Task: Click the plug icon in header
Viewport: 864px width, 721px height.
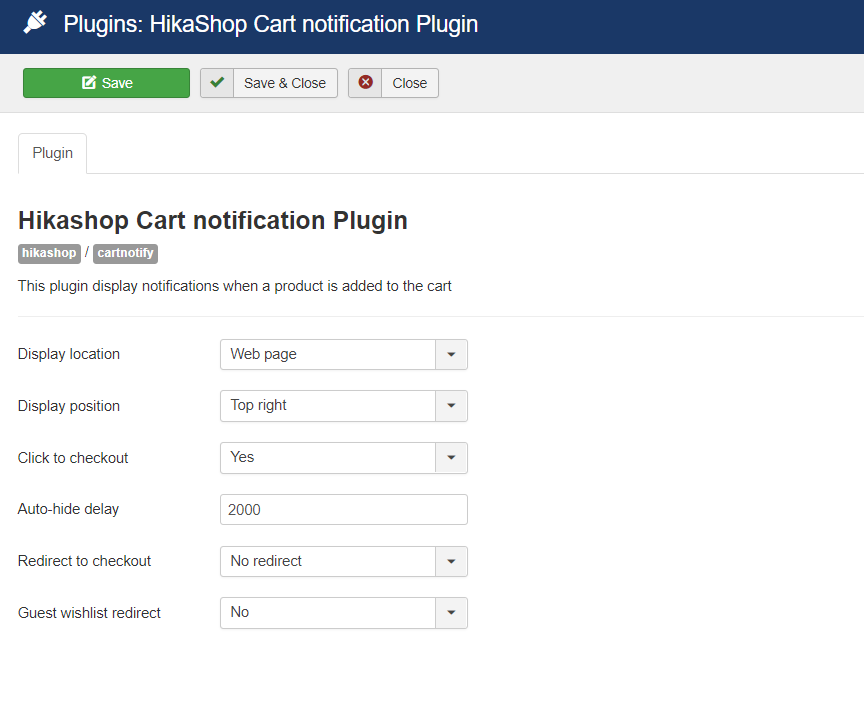Action: 35,23
